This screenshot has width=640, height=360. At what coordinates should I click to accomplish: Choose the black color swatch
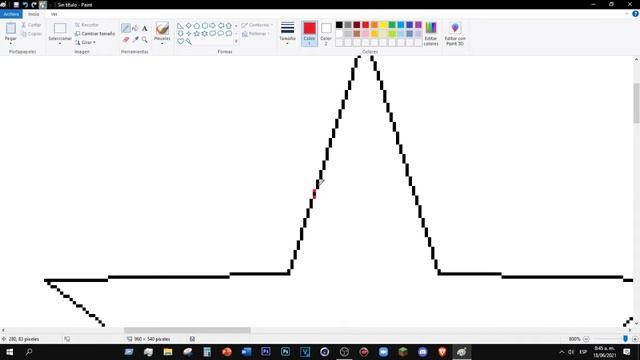click(339, 25)
